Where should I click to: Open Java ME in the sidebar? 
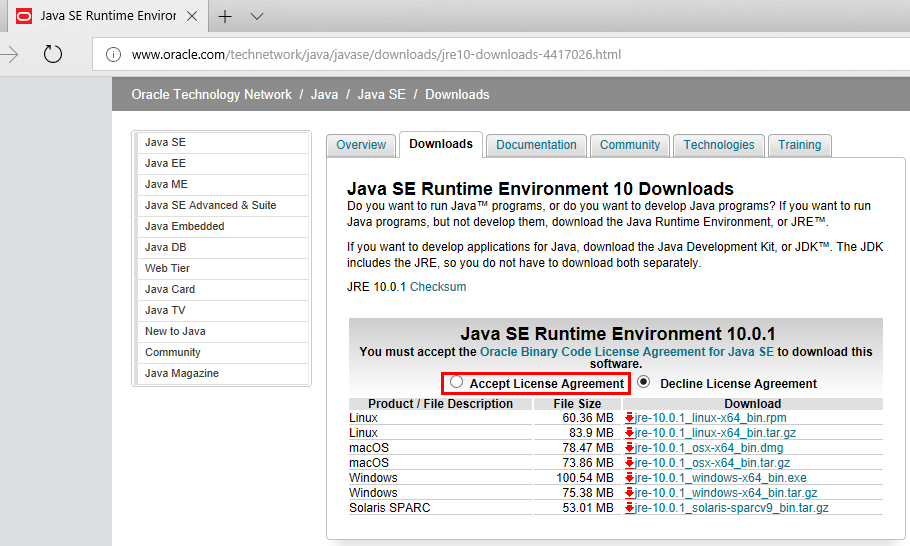(222, 185)
